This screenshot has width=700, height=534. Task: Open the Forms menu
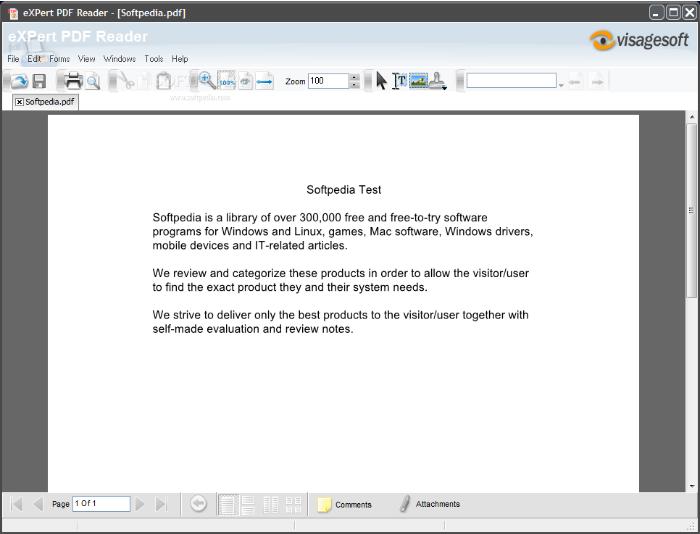pyautogui.click(x=59, y=58)
